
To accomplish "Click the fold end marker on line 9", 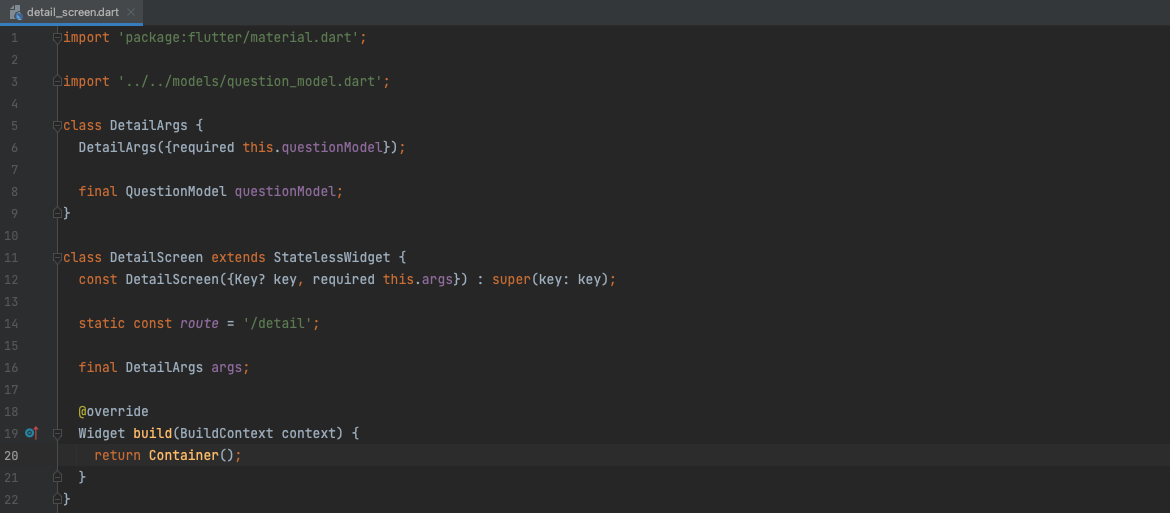I will [x=57, y=213].
